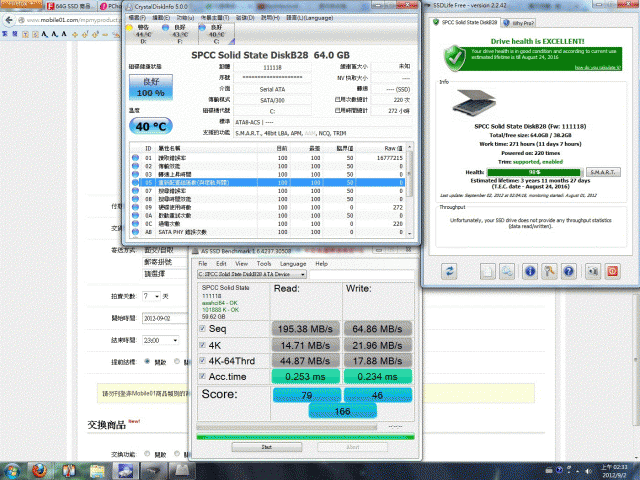This screenshot has width=640, height=480.
Task: Click the blue question mark help icon
Action: 569,271
